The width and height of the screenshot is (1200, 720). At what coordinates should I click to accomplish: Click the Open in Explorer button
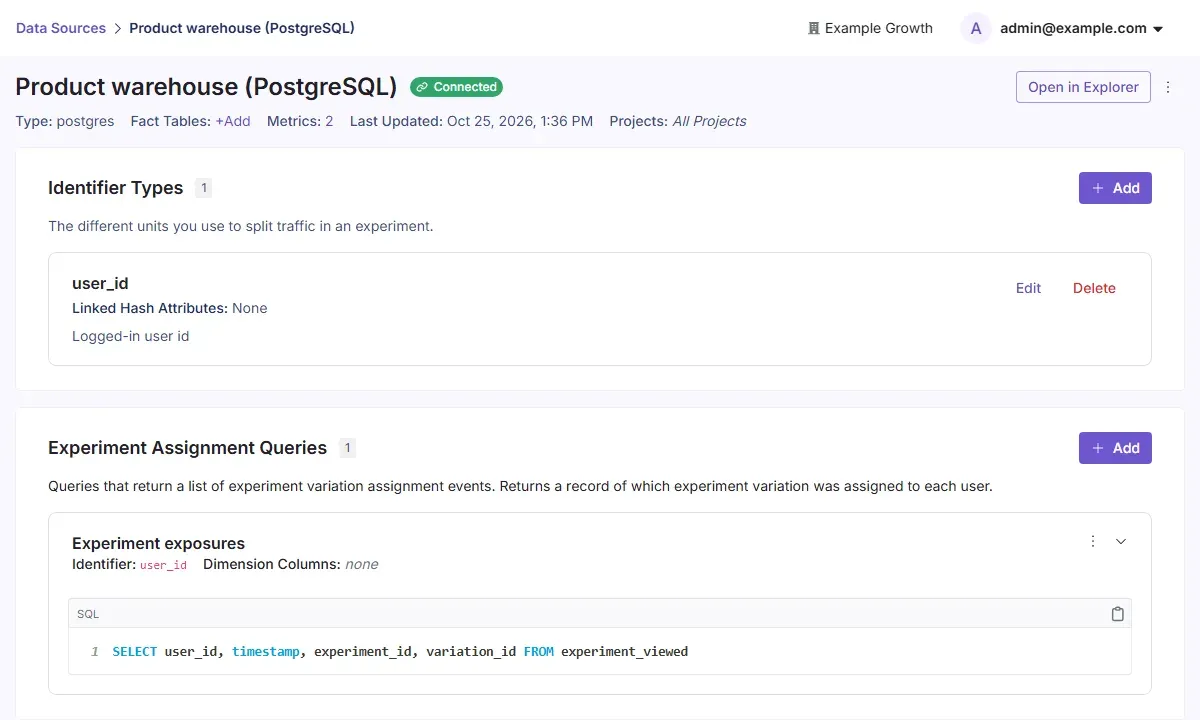1083,87
